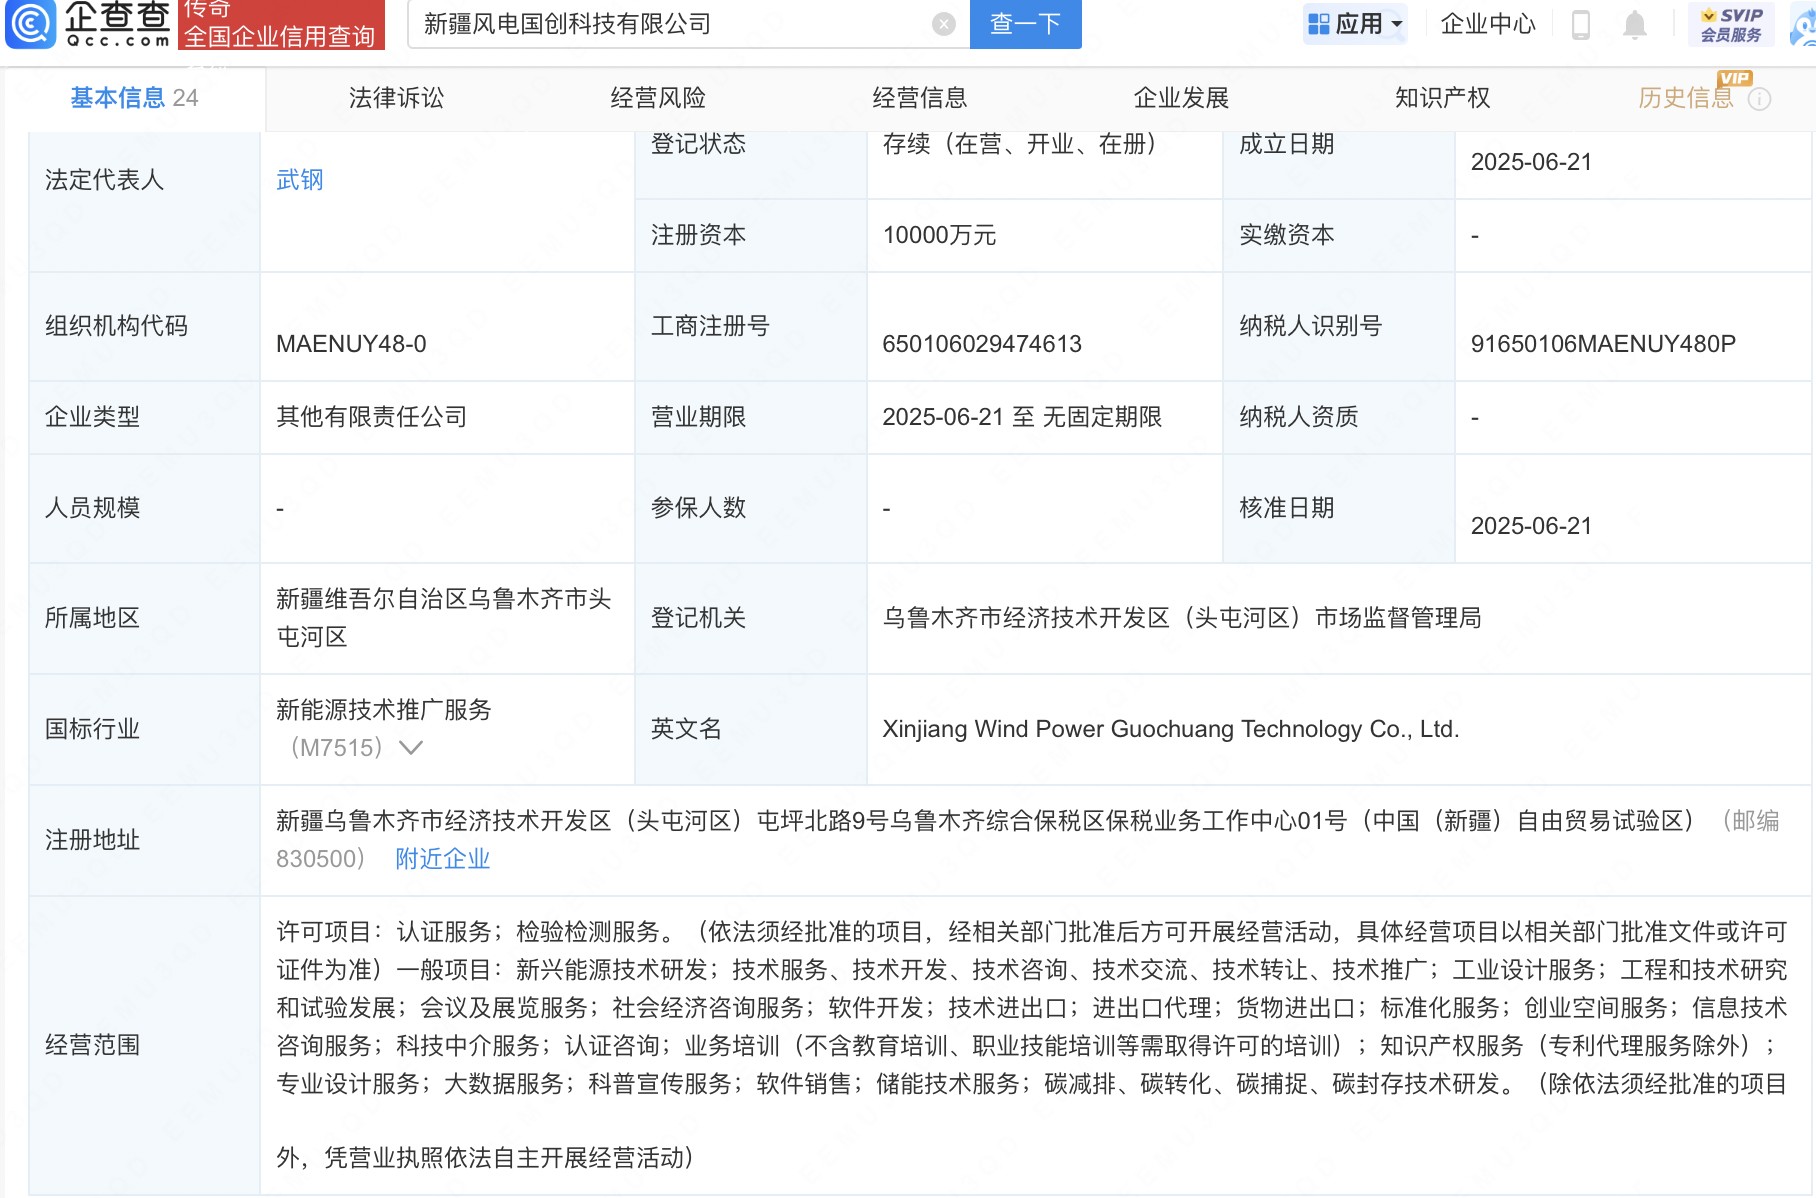Click the Qichacha logo icon
The width and height of the screenshot is (1816, 1198).
click(30, 23)
